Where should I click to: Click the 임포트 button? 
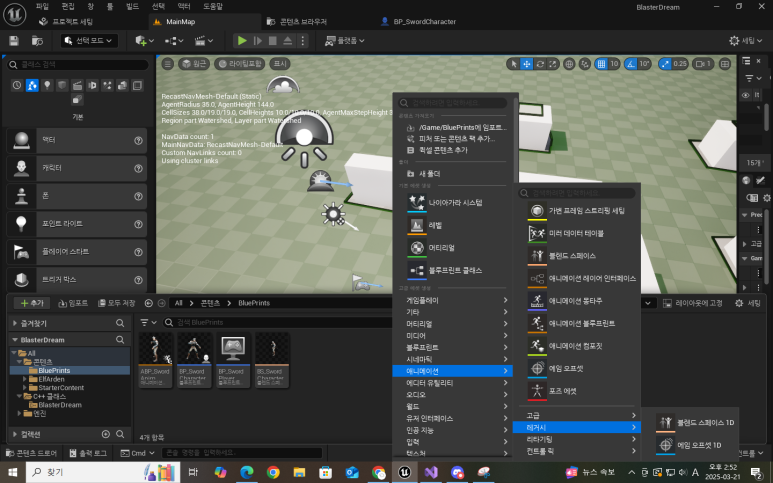click(x=73, y=303)
